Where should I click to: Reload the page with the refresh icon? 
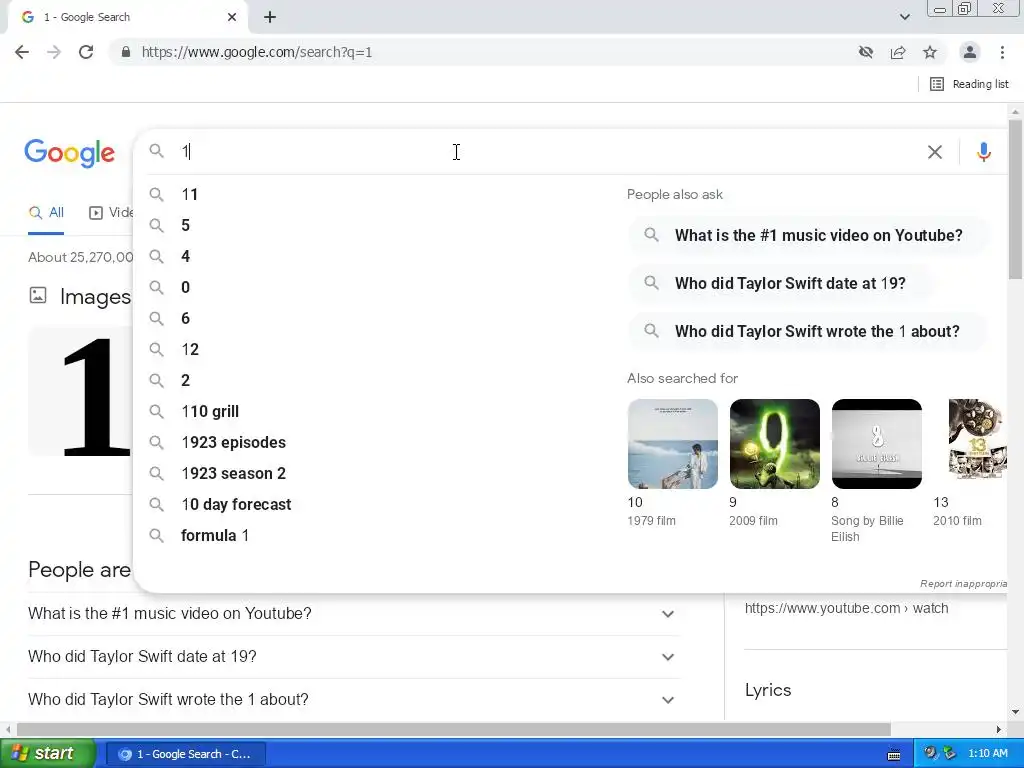coord(86,52)
